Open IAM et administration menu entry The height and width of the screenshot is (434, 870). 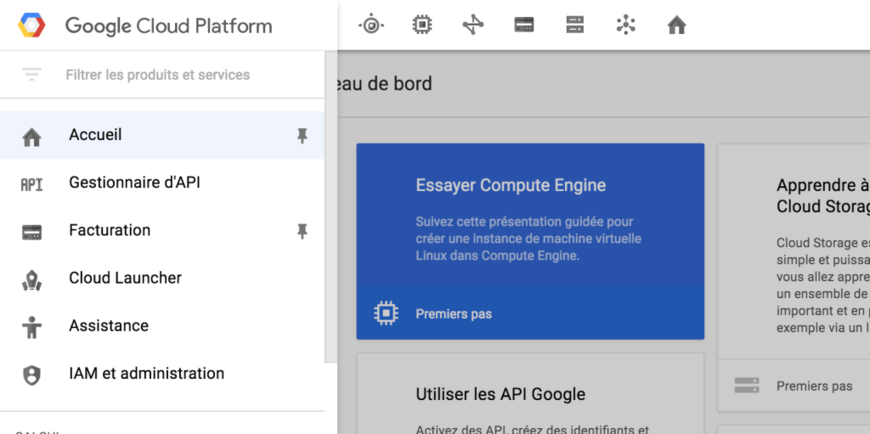(x=162, y=374)
